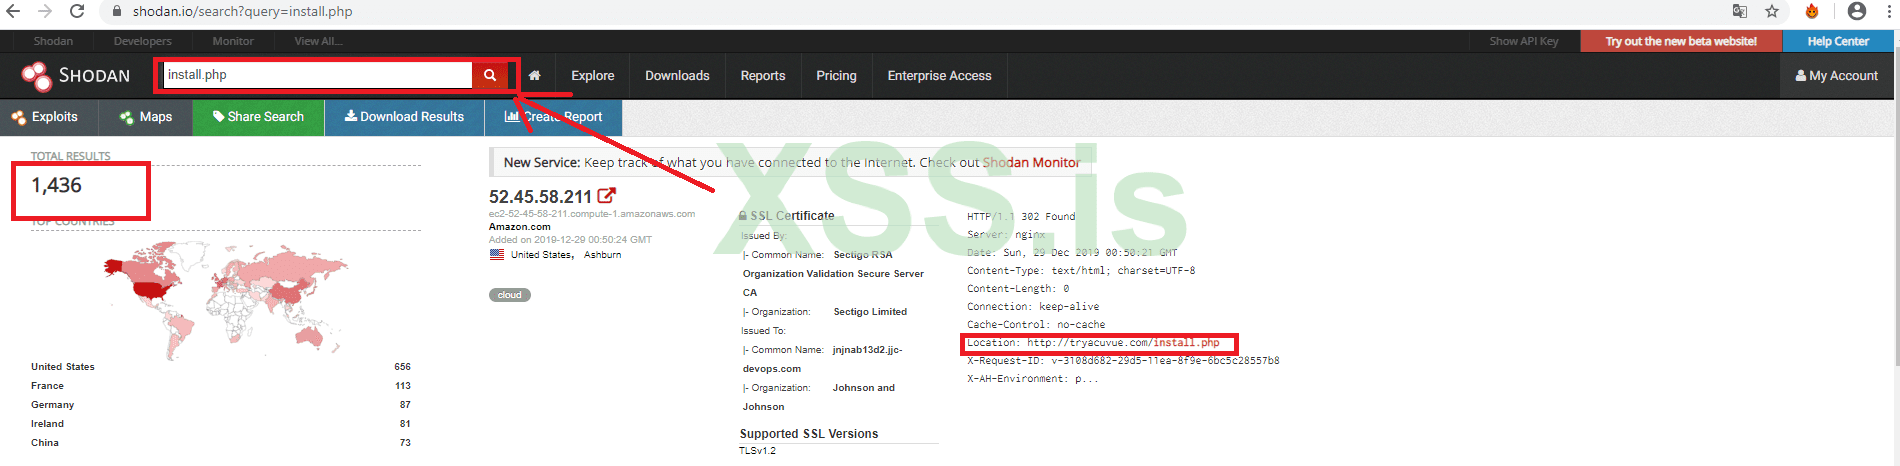Click the cloud tag badge
The height and width of the screenshot is (466, 1900).
pos(510,295)
